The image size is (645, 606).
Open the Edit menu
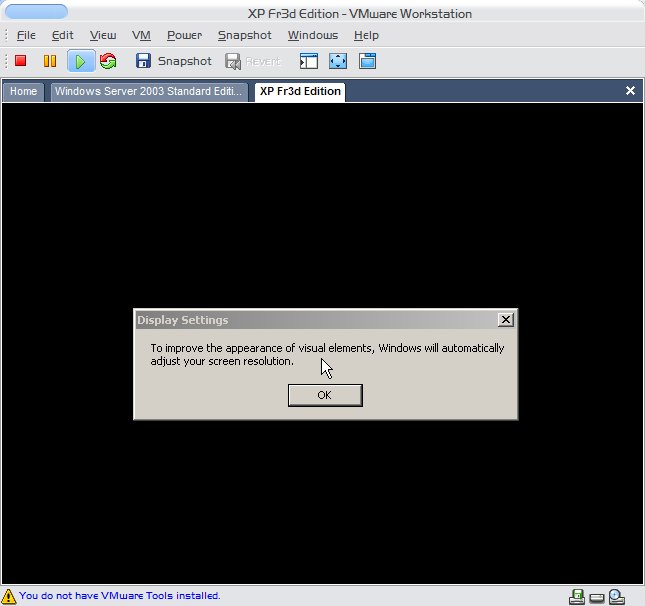63,35
